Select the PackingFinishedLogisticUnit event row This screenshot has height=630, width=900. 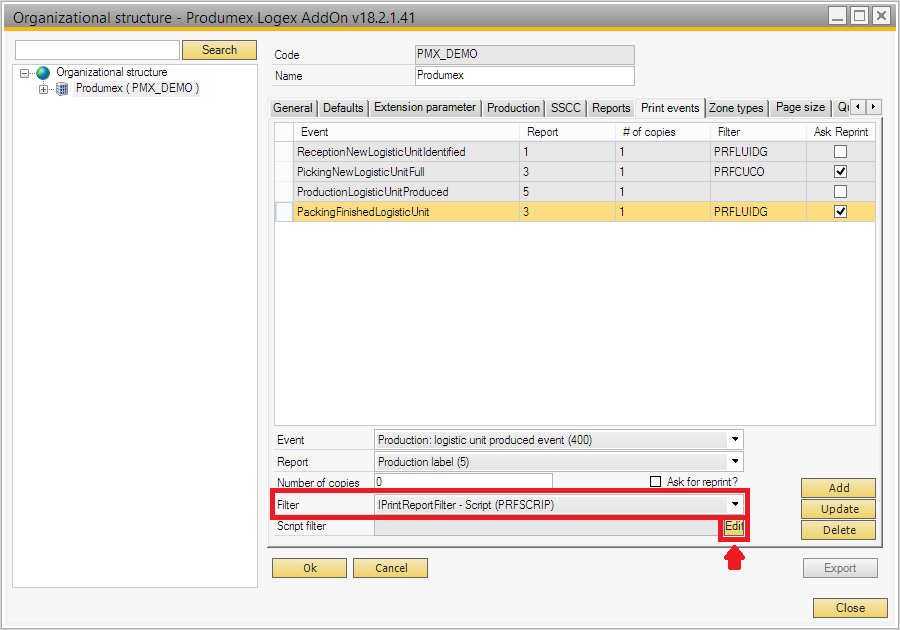(x=575, y=212)
